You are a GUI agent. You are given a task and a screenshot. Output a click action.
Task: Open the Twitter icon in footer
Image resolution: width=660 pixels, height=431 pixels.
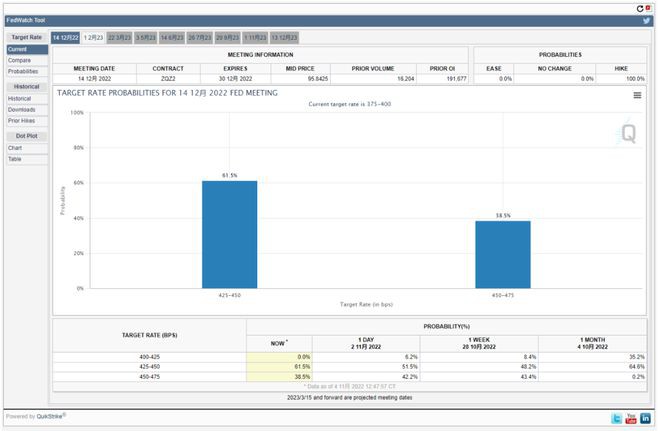[617, 417]
